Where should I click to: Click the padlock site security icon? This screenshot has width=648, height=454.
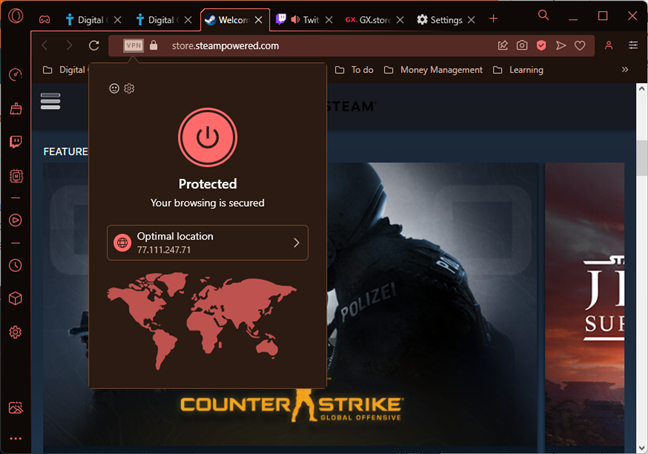point(153,45)
